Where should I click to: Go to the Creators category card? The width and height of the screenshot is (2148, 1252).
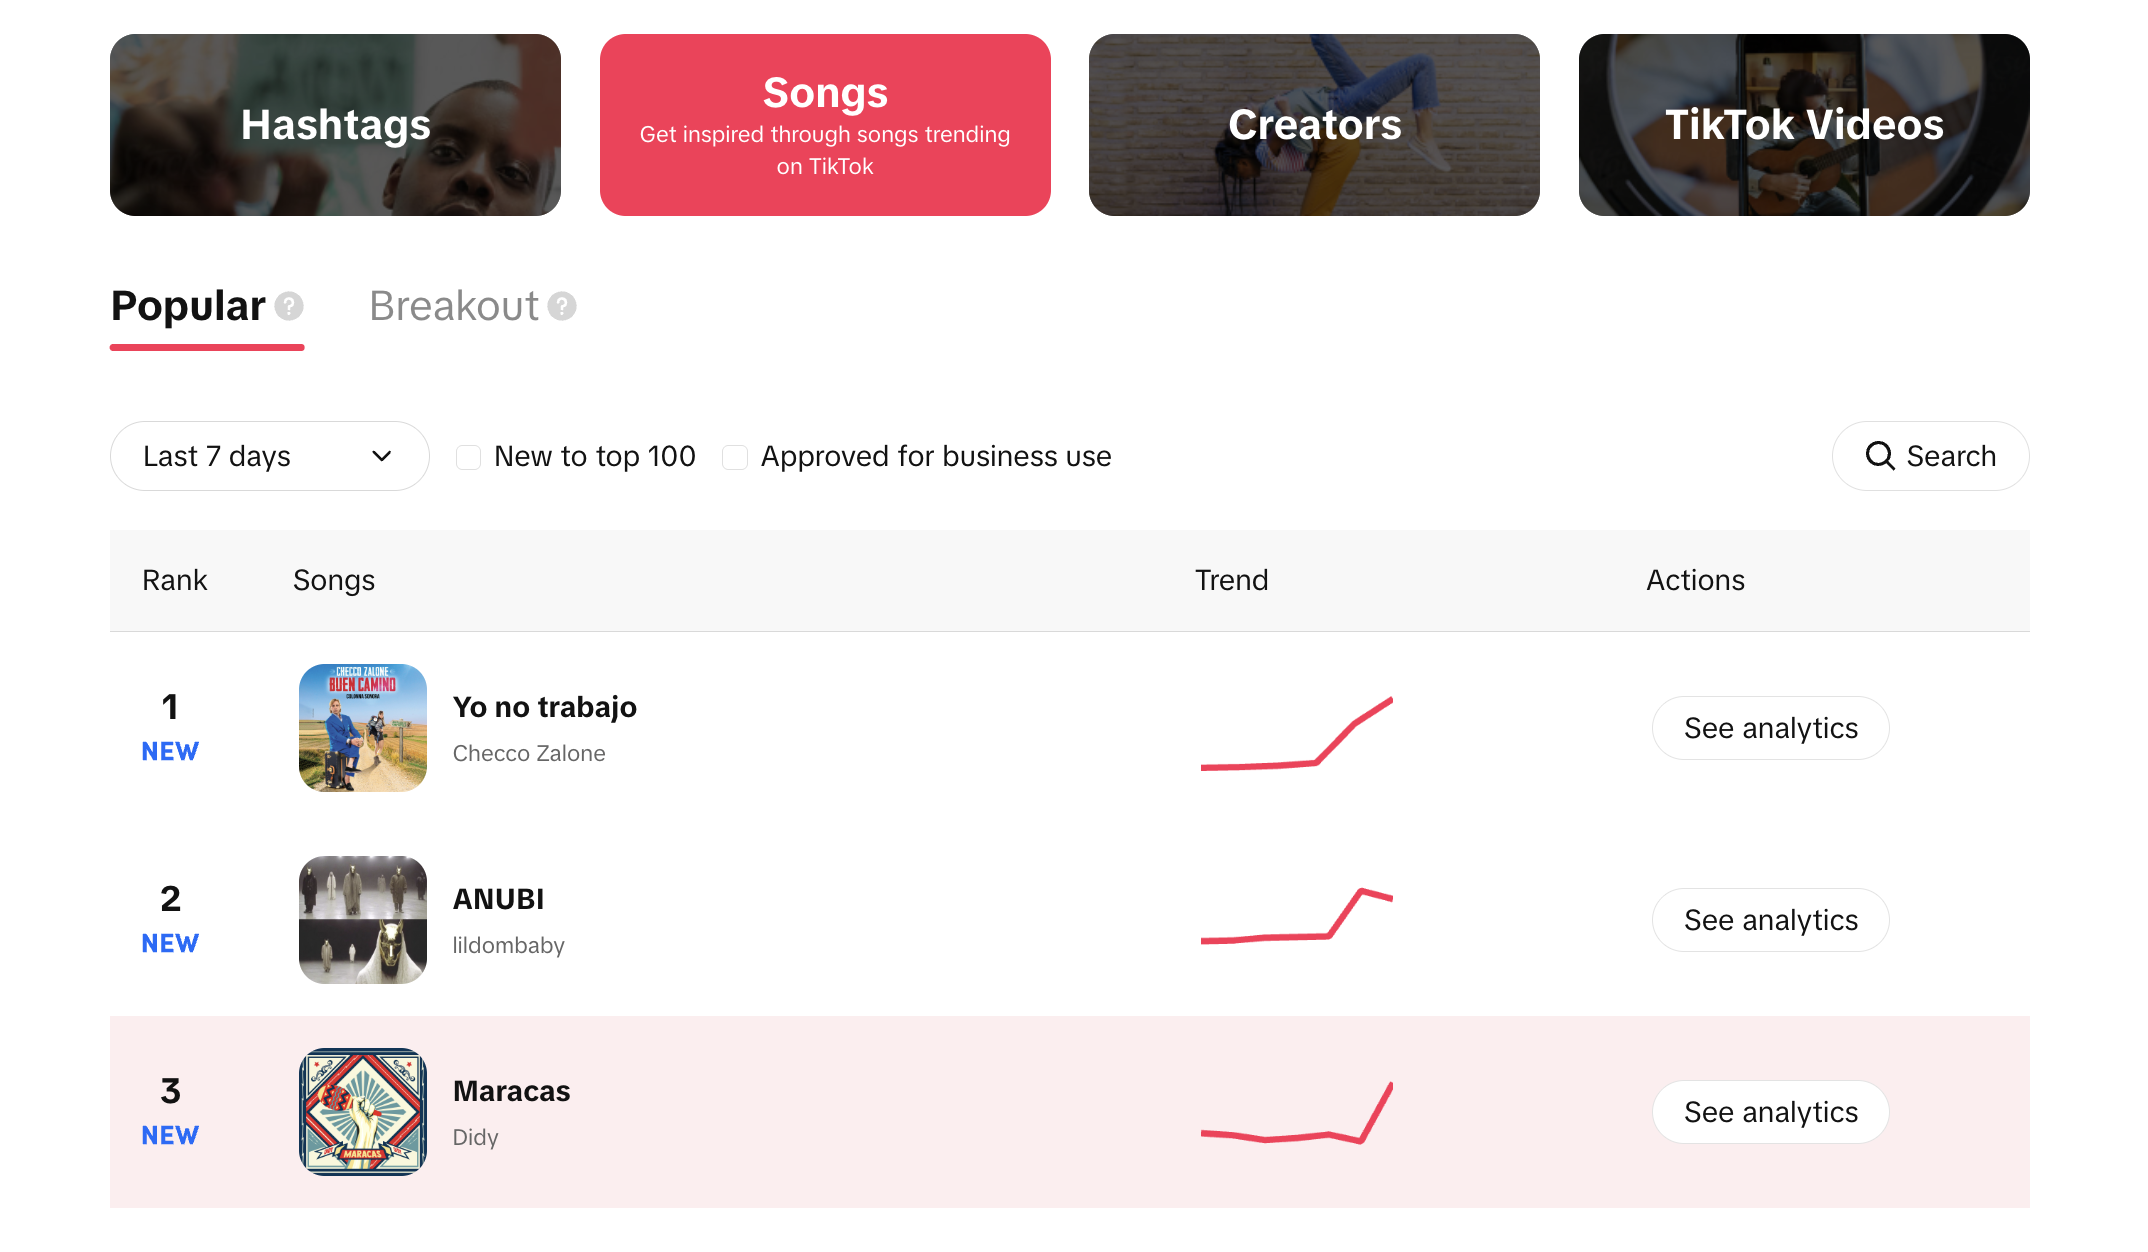1314,125
